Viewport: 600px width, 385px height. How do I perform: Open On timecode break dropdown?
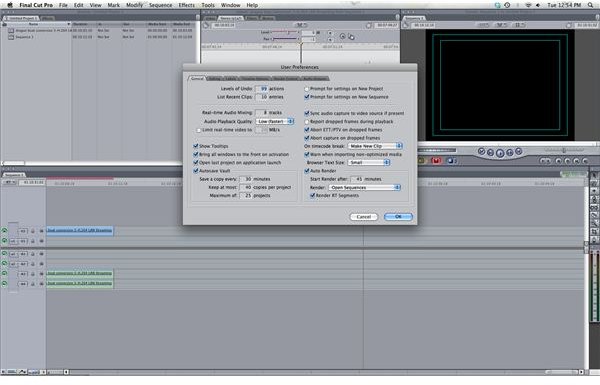tap(375, 146)
